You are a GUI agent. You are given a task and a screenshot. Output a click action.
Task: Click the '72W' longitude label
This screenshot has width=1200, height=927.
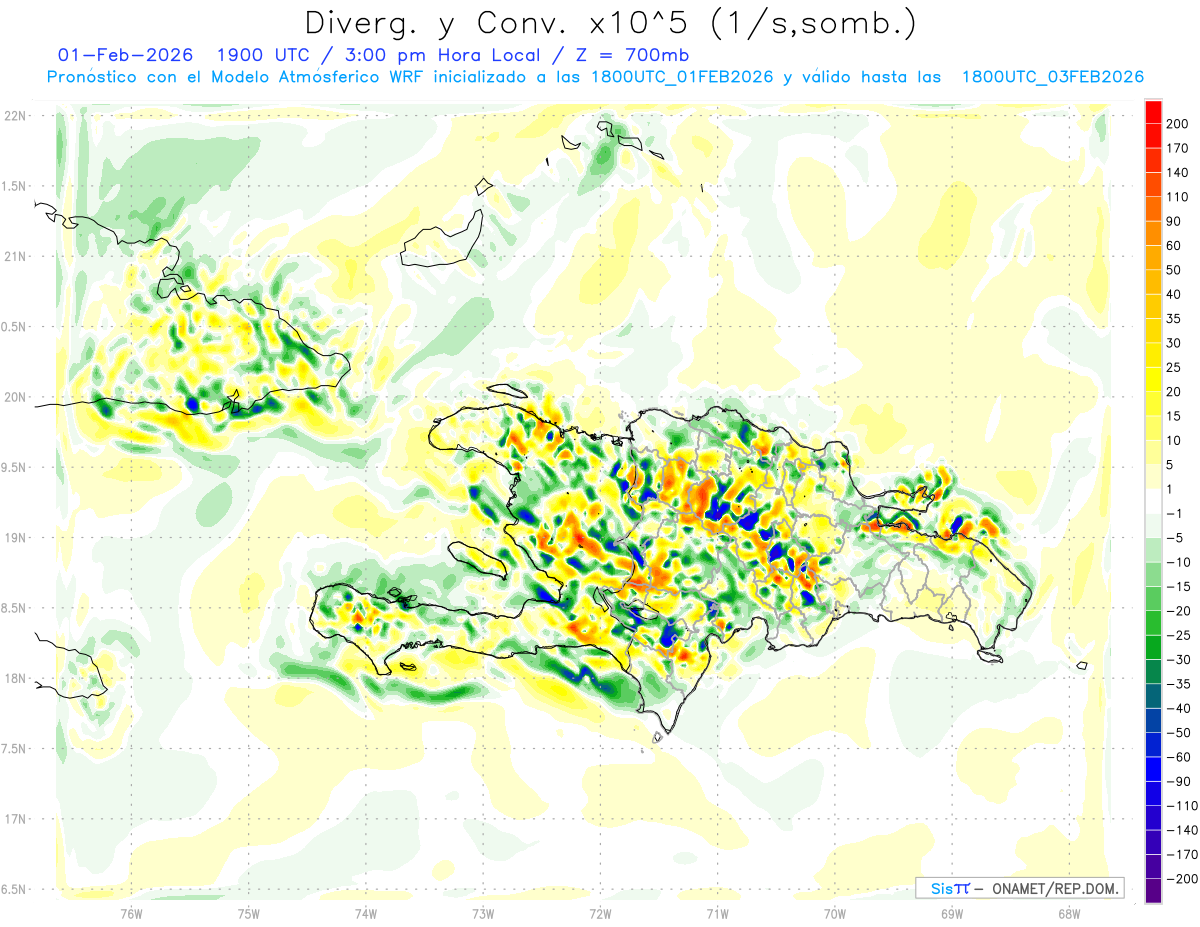pyautogui.click(x=600, y=913)
